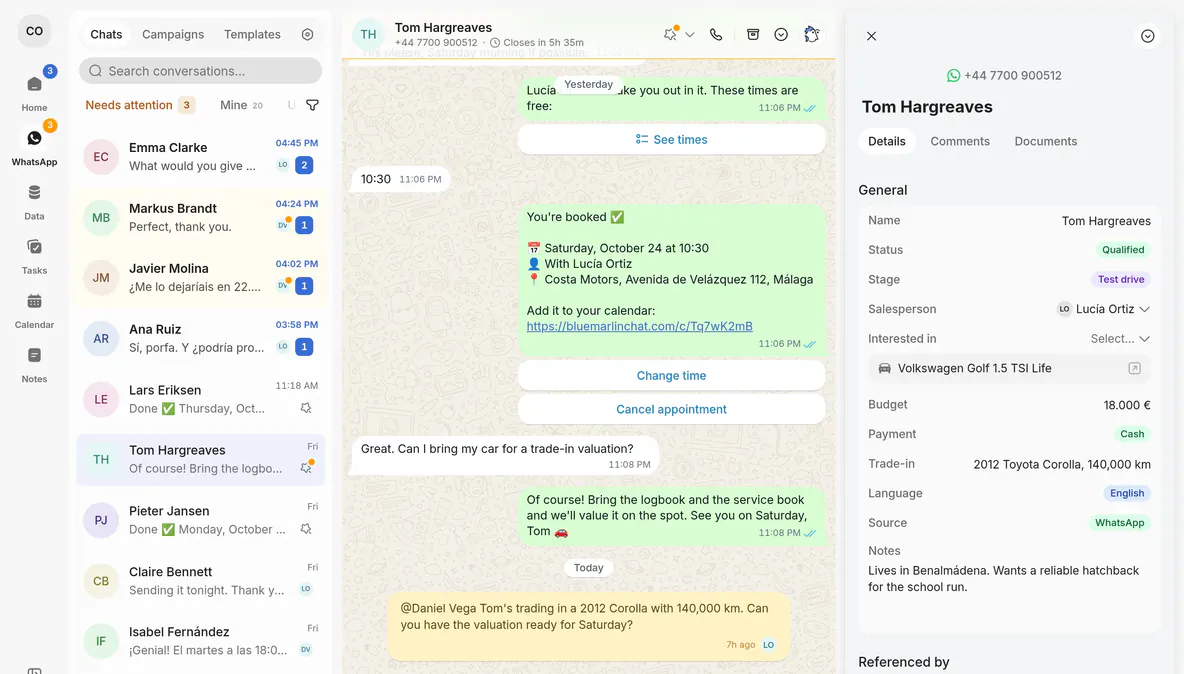Edit the Notes text about Benalmádena
The height and width of the screenshot is (674, 1184).
point(1003,579)
